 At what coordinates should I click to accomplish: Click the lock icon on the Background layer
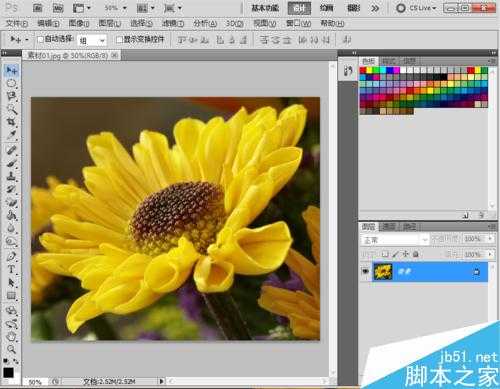pos(476,272)
